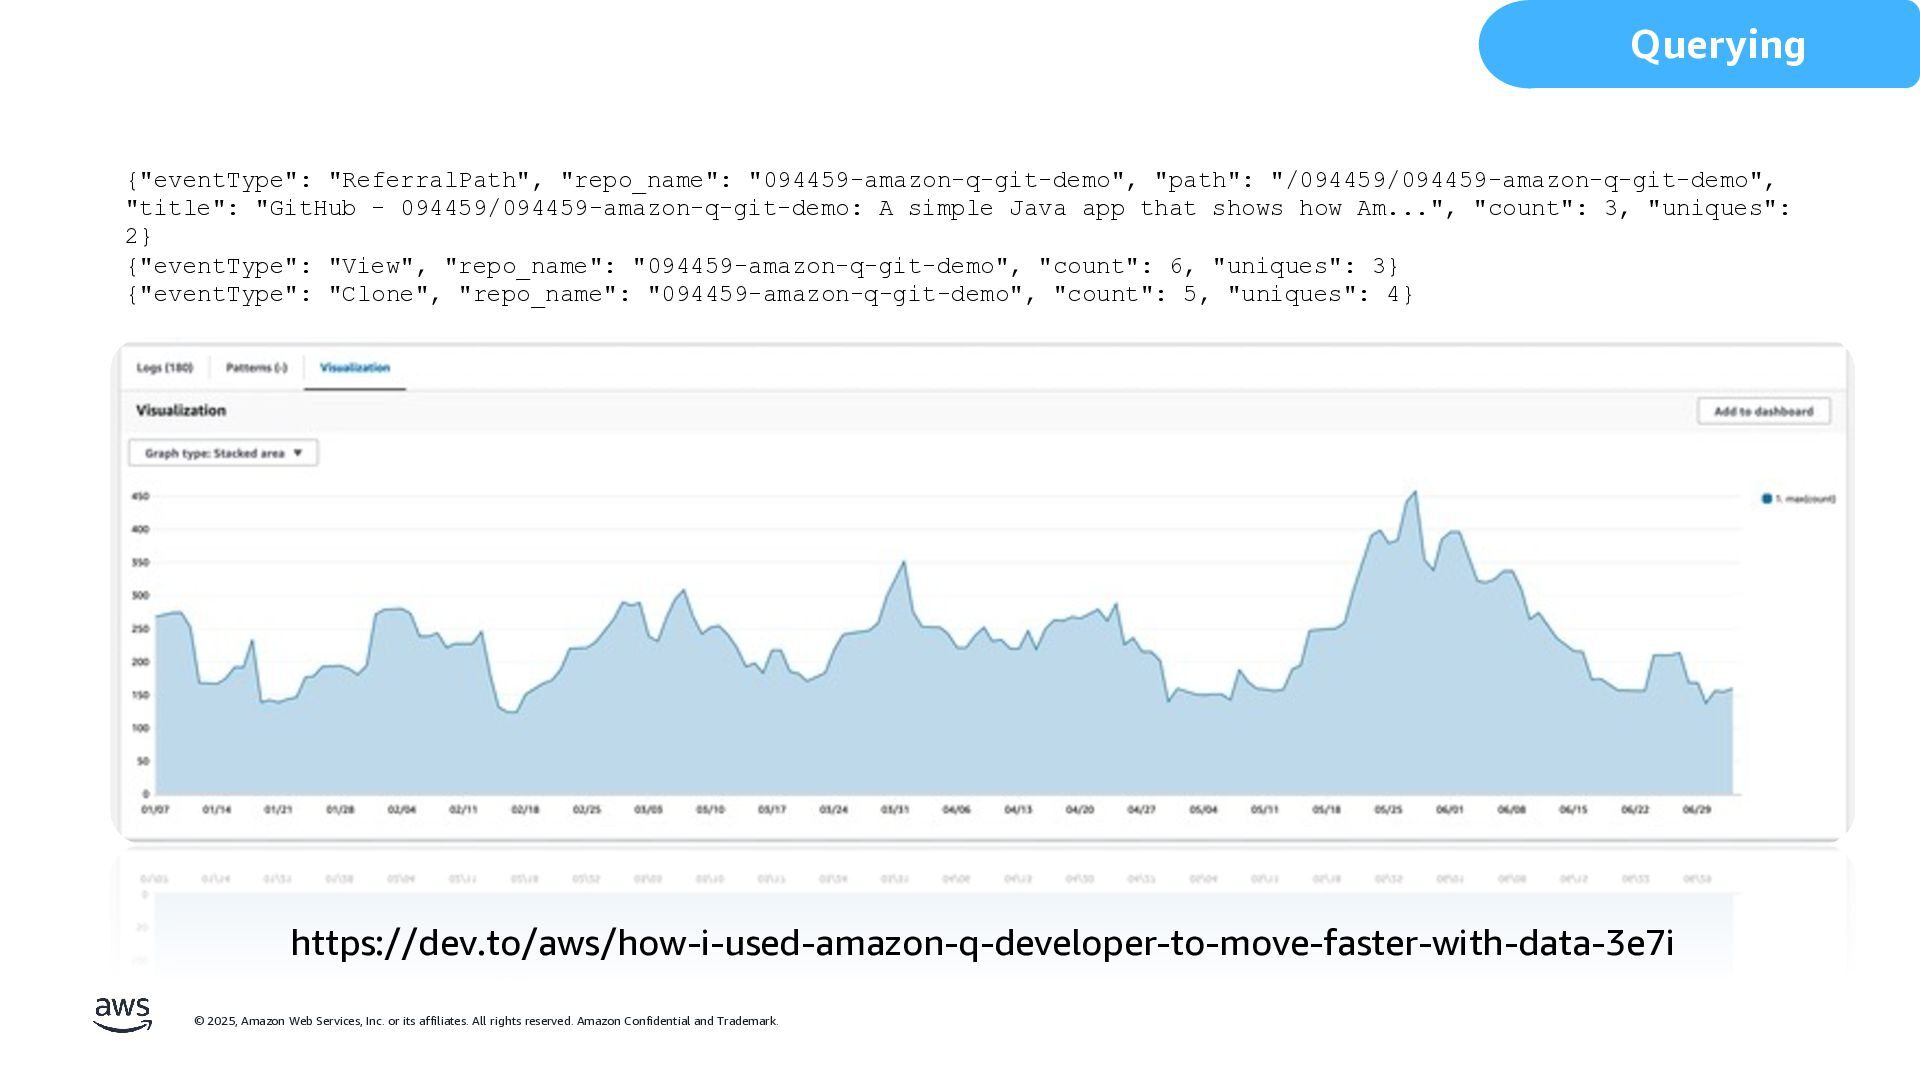Click the Querying header label
1920x1080 pixels.
coord(1717,45)
